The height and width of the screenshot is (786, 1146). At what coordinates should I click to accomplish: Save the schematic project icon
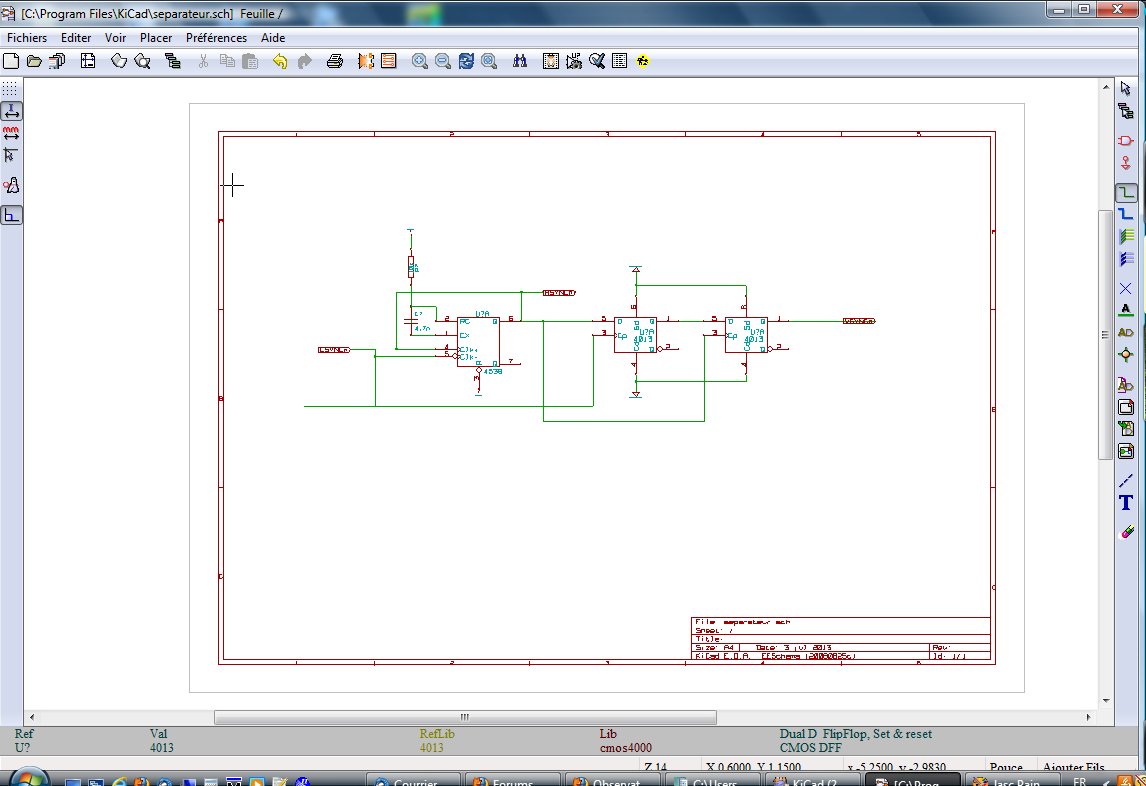point(57,61)
